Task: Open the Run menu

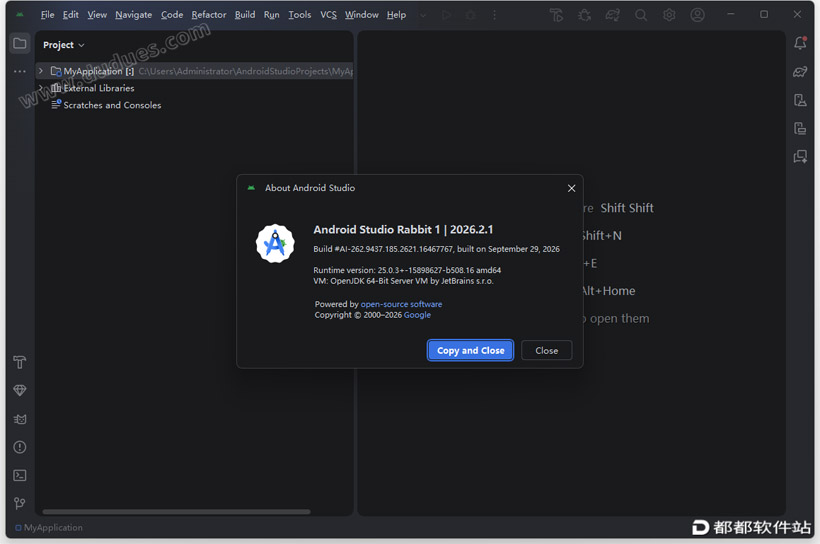Action: click(x=271, y=15)
